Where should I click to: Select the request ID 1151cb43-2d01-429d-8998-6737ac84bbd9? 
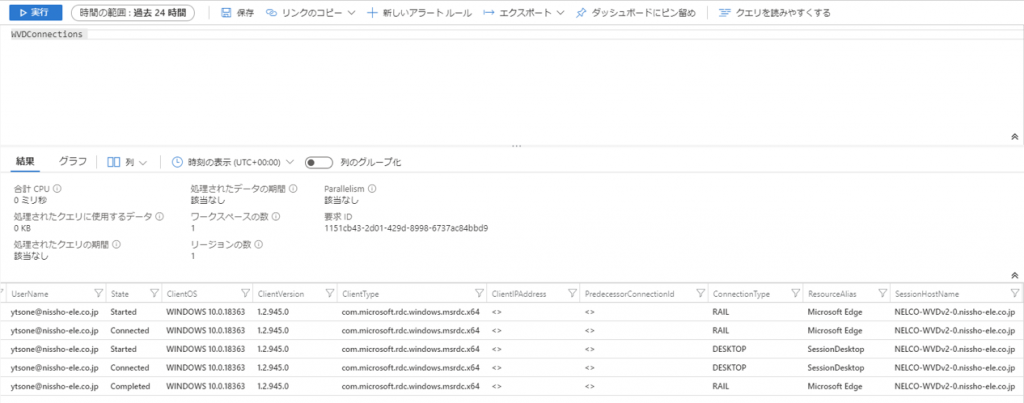406,229
